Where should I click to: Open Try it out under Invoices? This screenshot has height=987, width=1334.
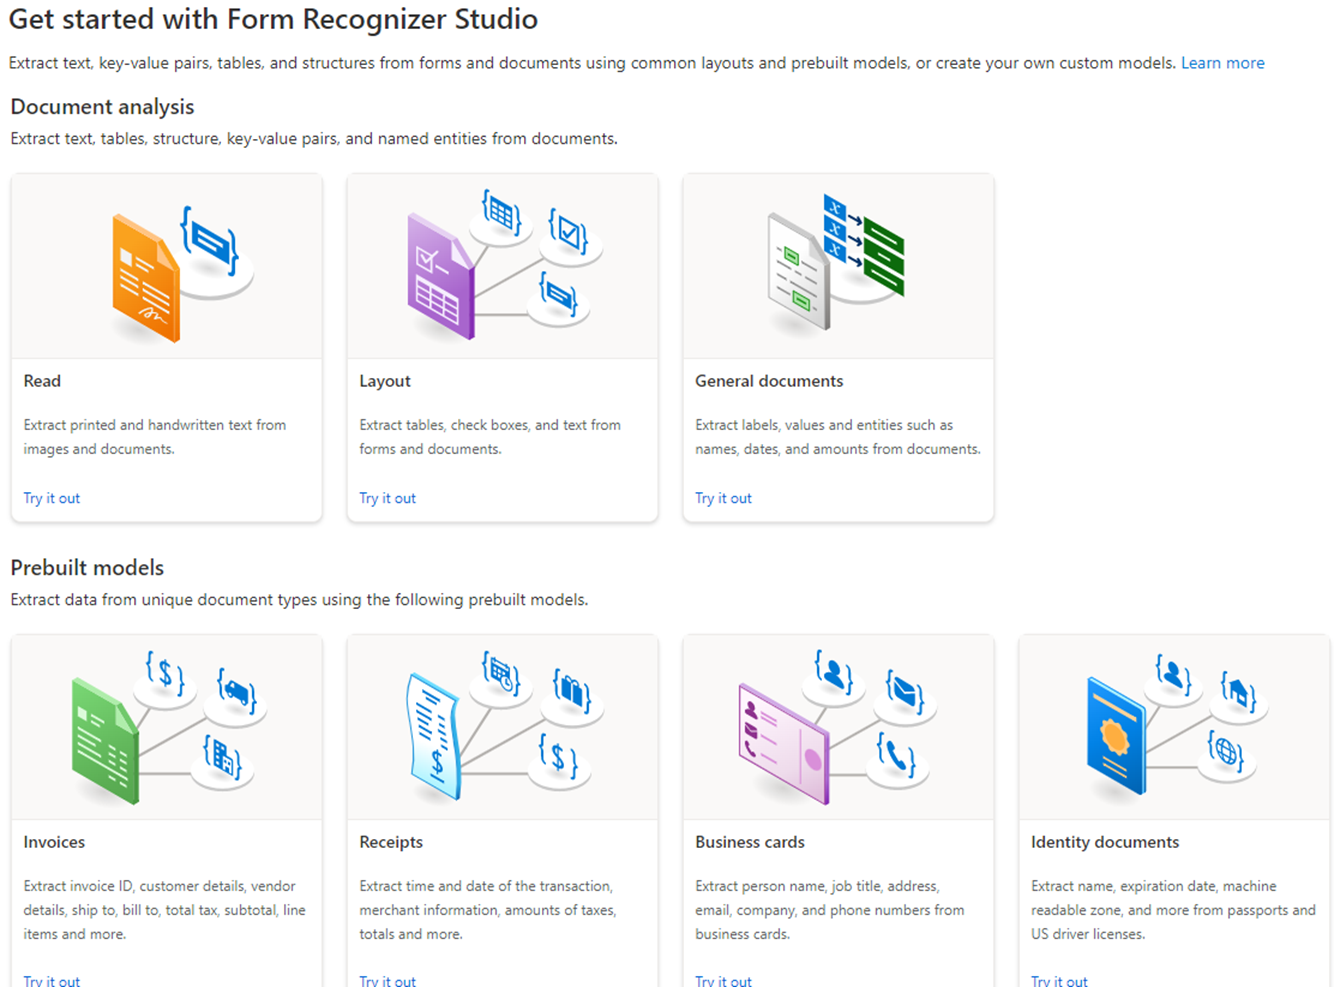51,979
